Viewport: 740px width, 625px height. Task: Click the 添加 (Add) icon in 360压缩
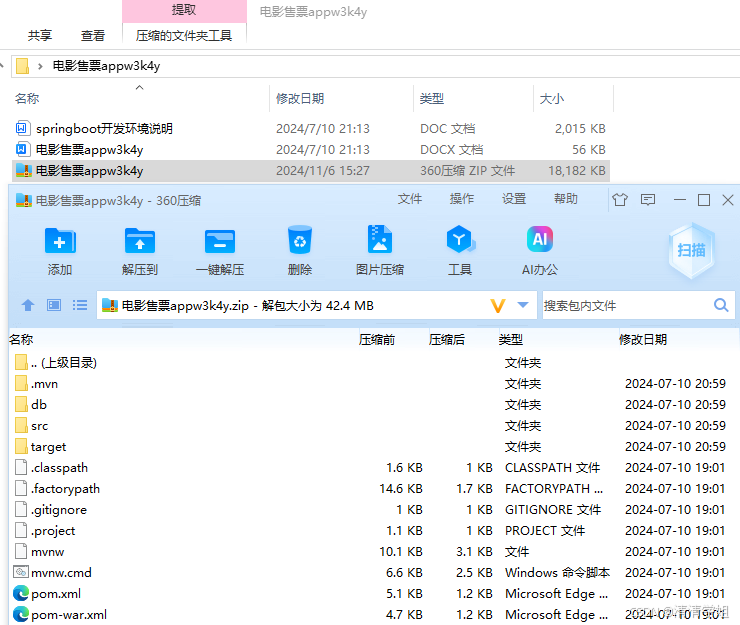[x=60, y=242]
